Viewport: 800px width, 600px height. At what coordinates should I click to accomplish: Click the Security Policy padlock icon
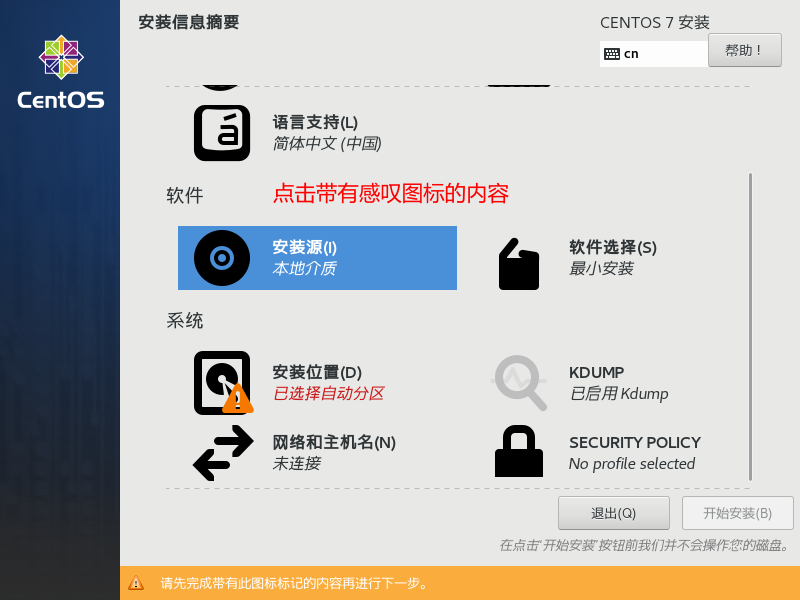click(x=519, y=451)
